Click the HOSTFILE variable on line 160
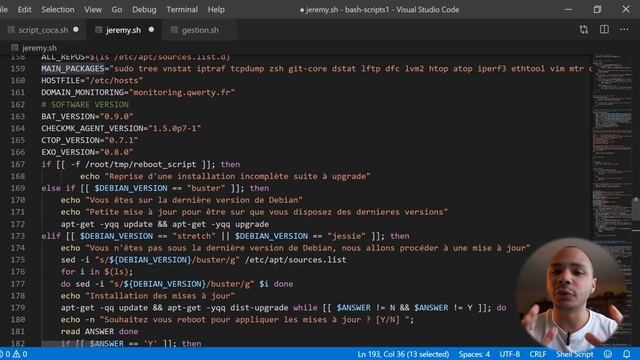 pos(60,80)
